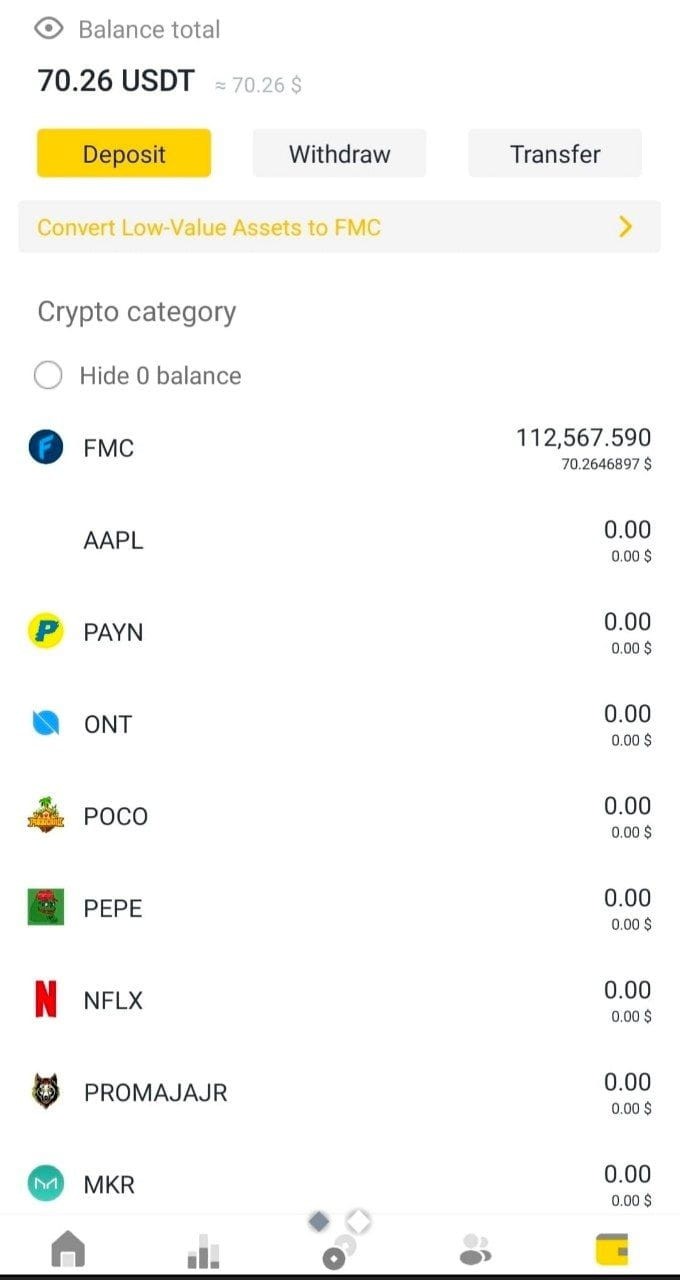Click the PAYN coin icon

pyautogui.click(x=46, y=632)
